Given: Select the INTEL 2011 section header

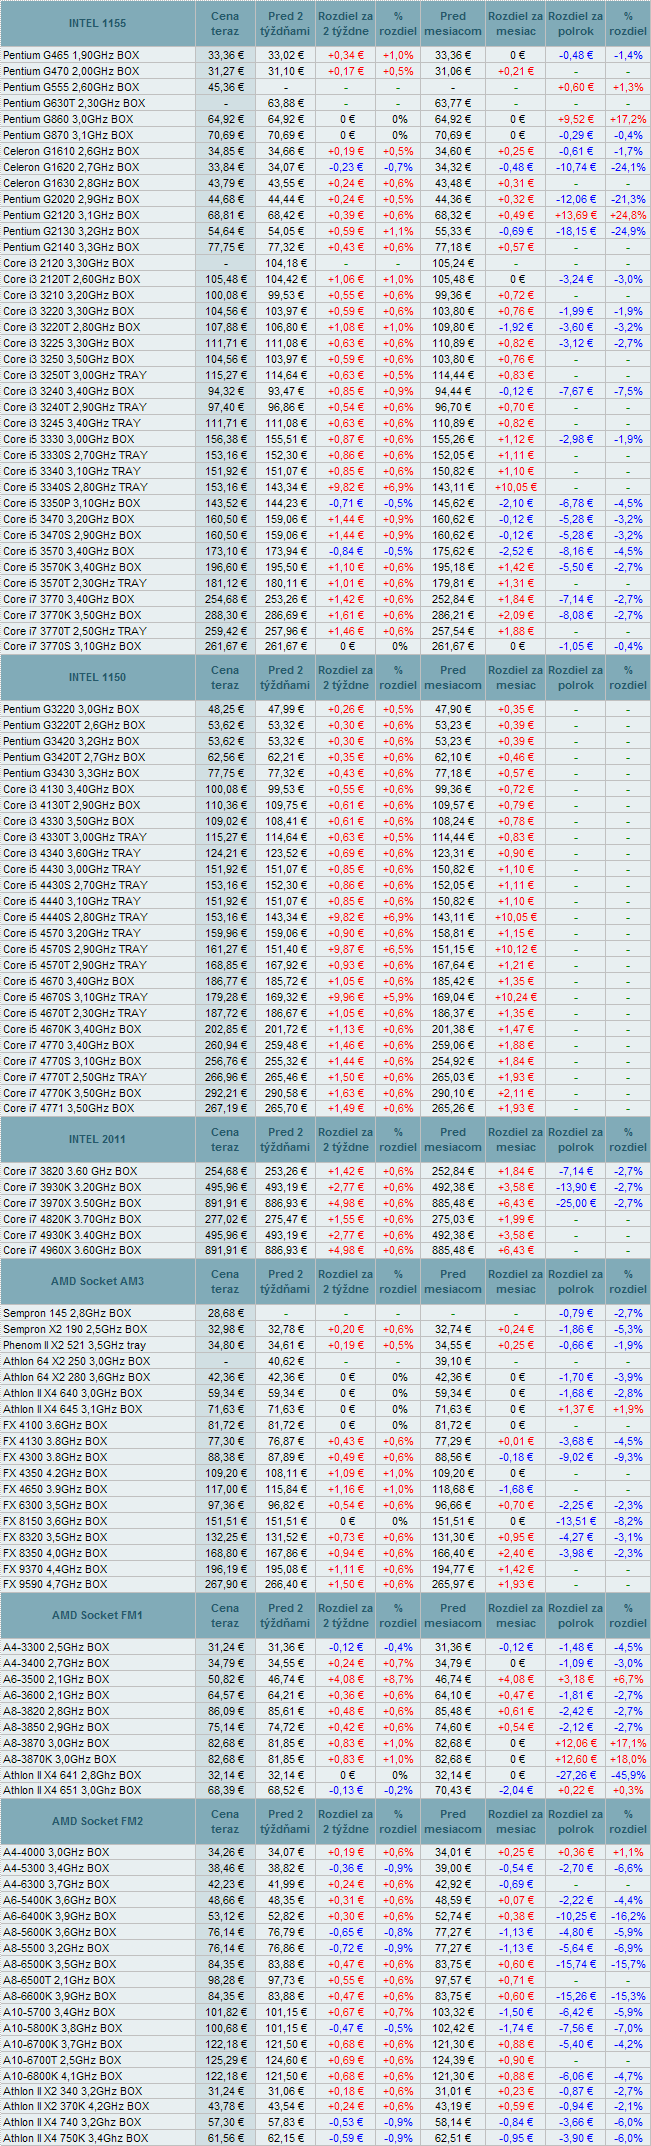Looking at the screenshot, I should pyautogui.click(x=98, y=1139).
